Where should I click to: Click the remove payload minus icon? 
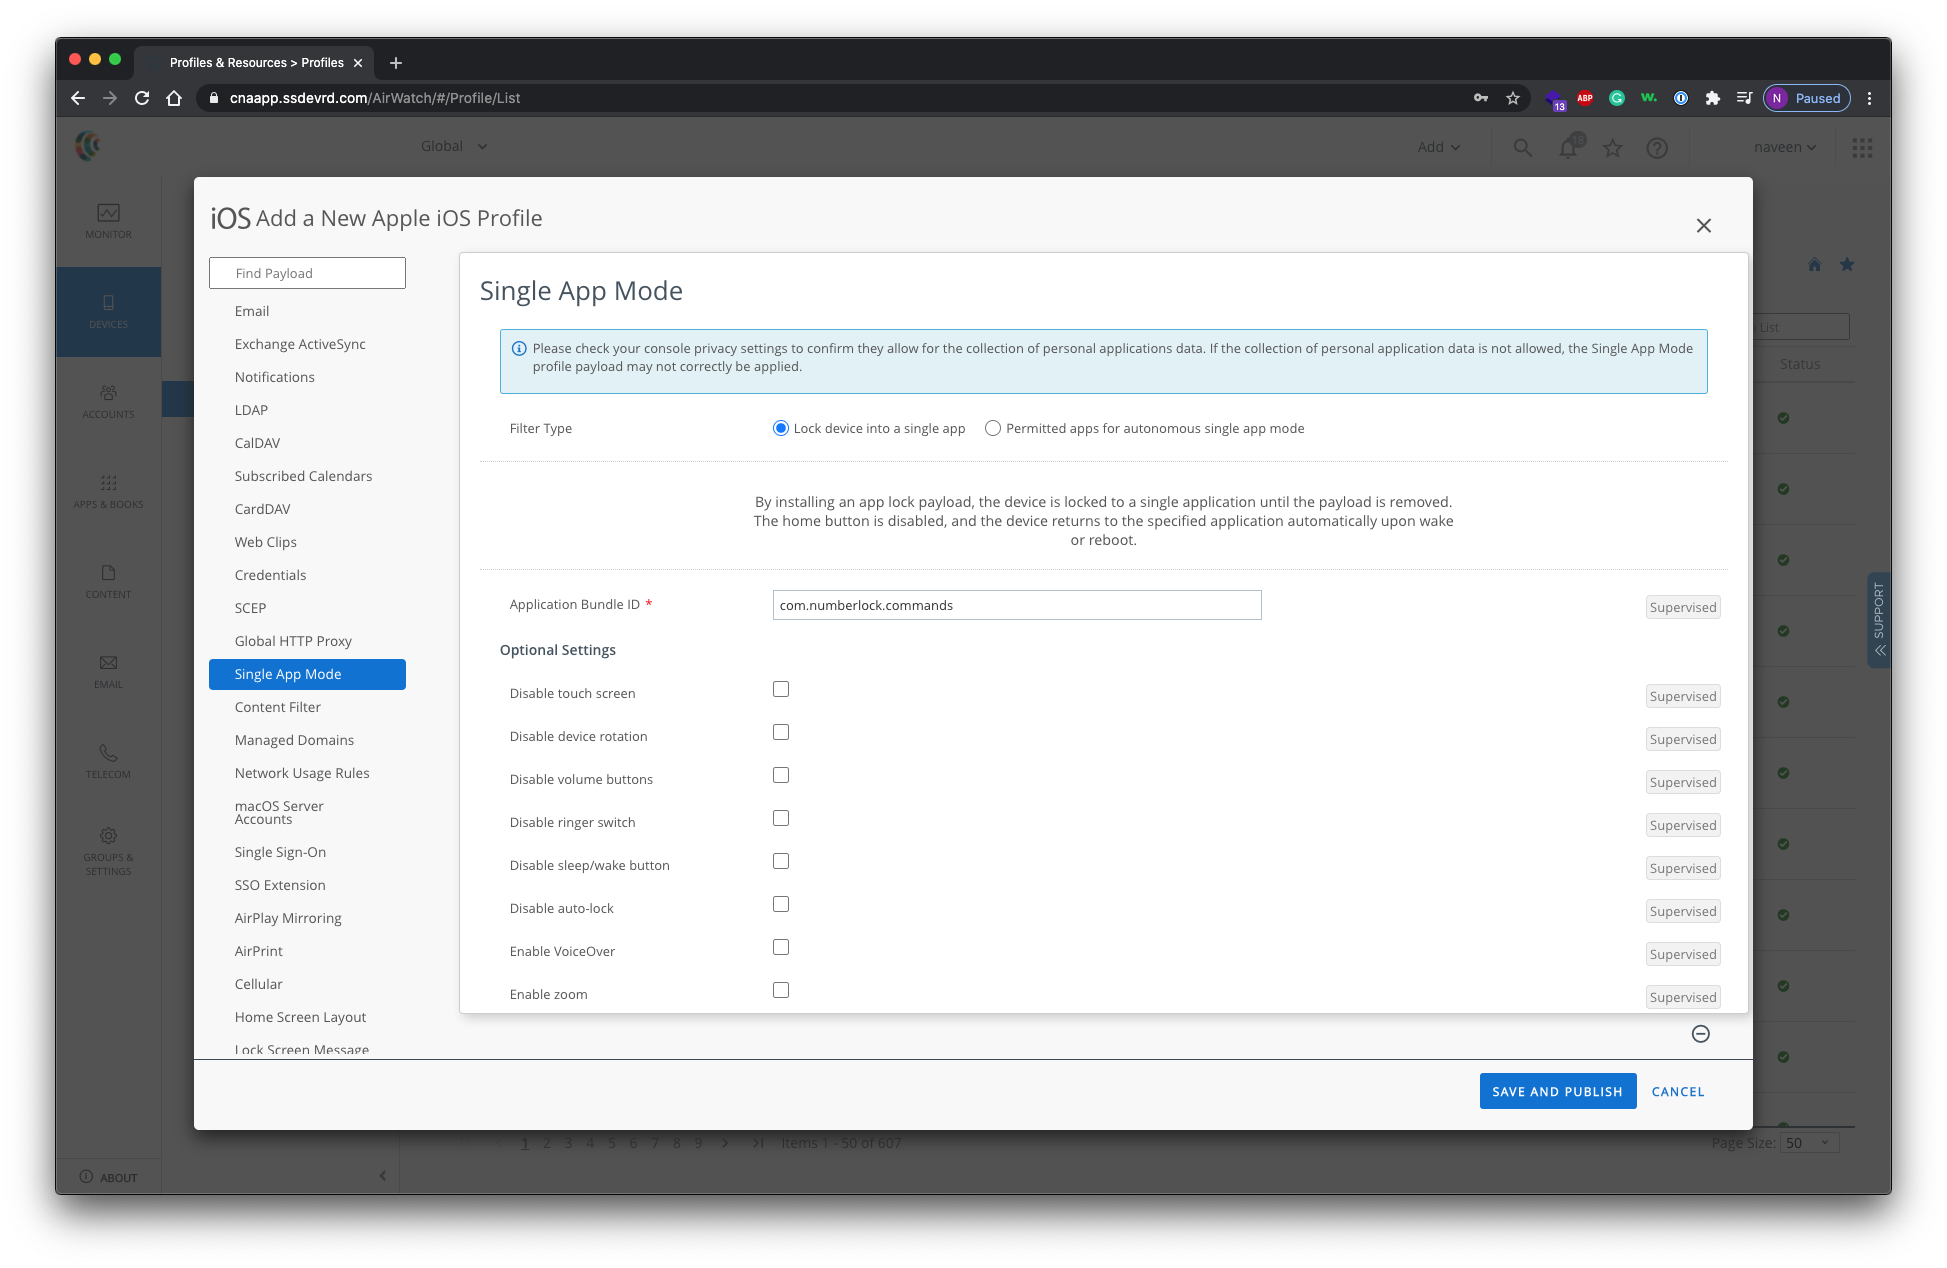1700,1034
